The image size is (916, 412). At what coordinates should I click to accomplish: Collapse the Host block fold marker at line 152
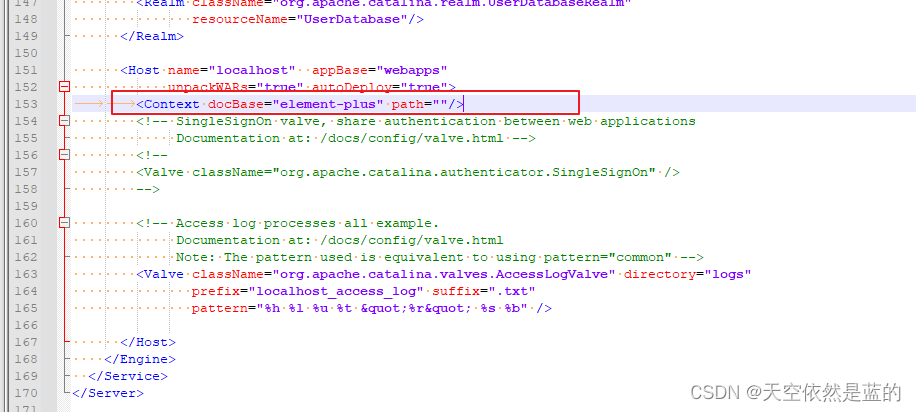65,87
